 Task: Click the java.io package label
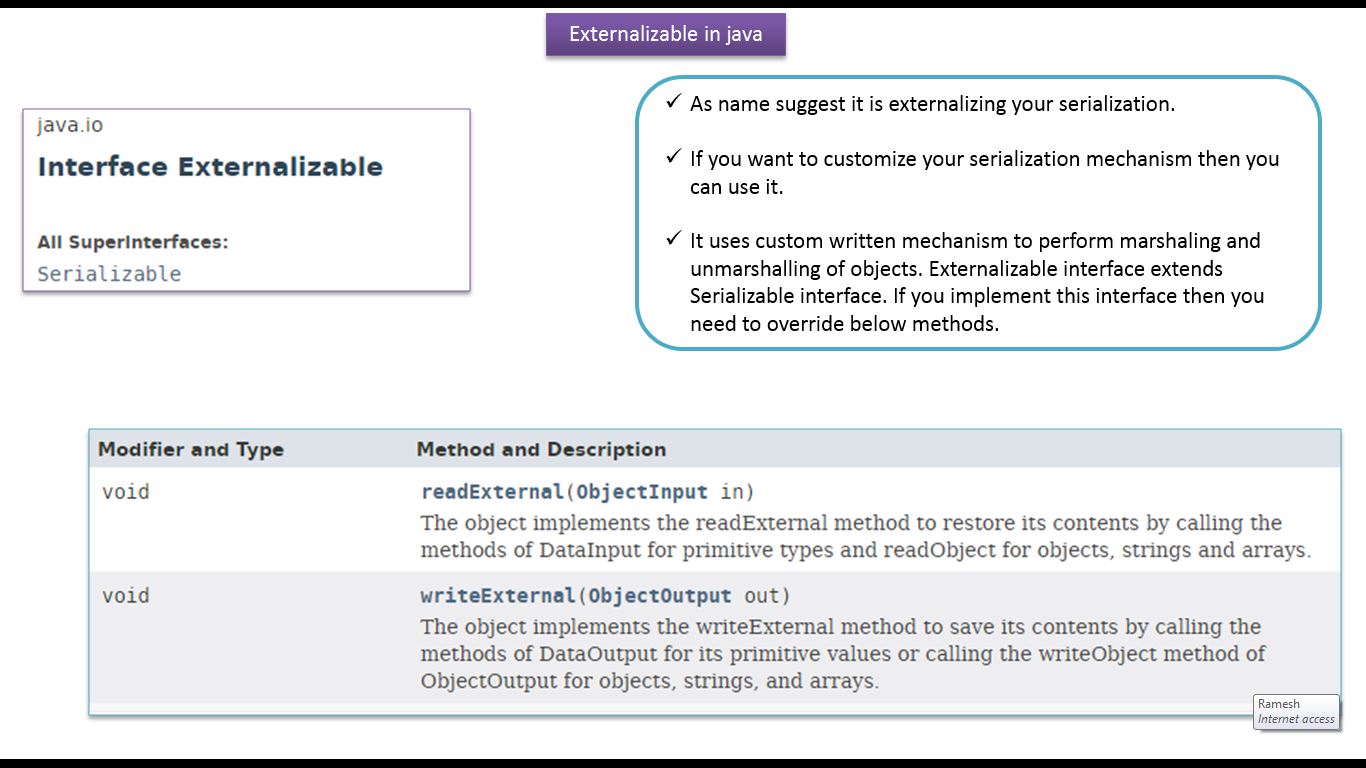70,126
